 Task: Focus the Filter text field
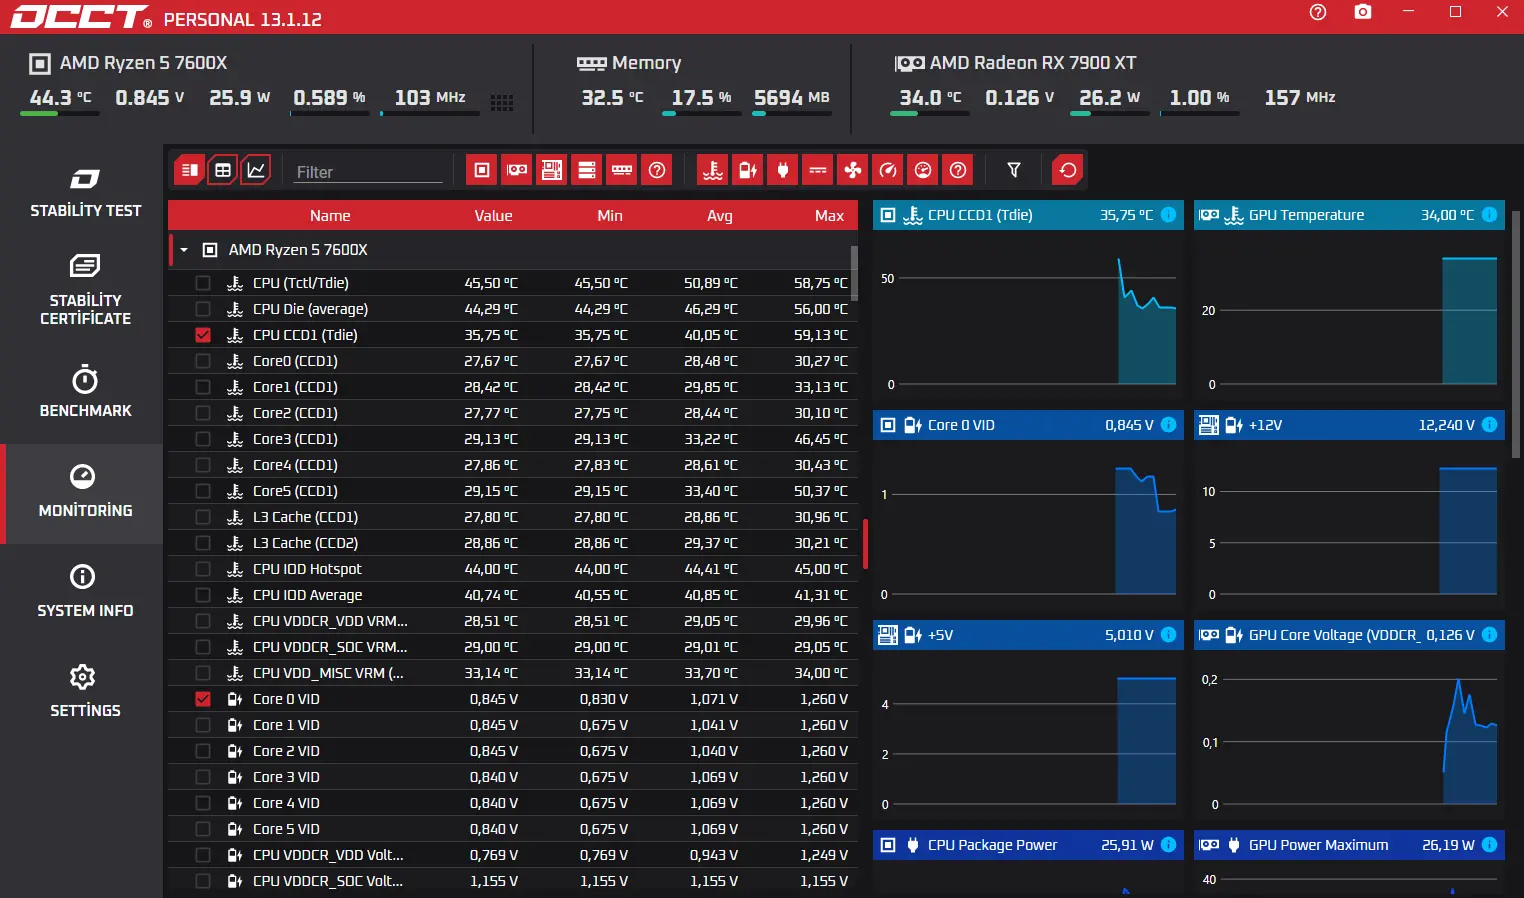pos(368,172)
